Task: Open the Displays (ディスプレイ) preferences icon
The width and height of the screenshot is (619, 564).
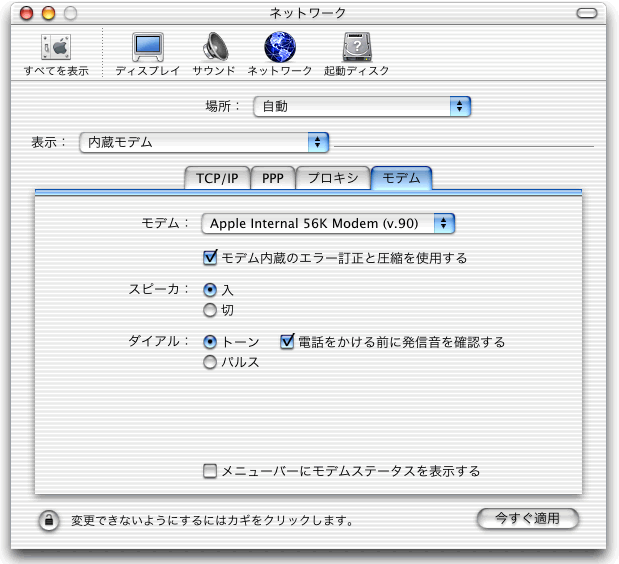Action: (x=147, y=48)
